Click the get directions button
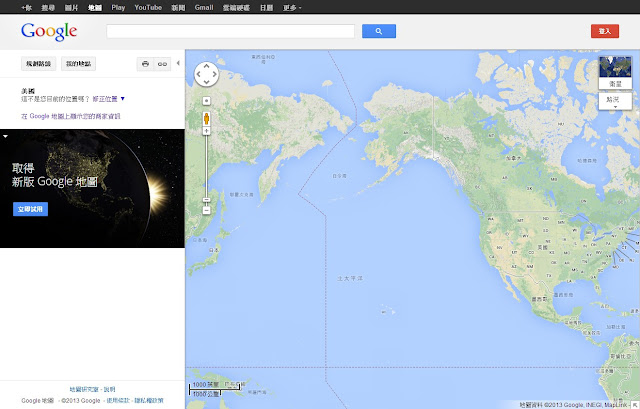 click(x=38, y=64)
